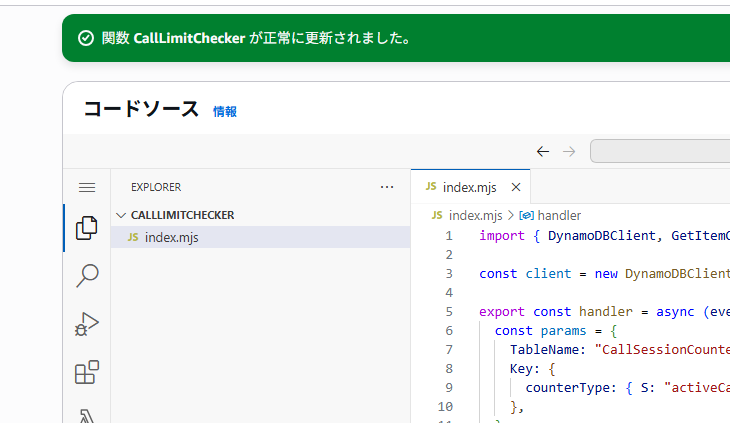Image resolution: width=730 pixels, height=423 pixels.
Task: Open the Extensions view
Action: (87, 373)
